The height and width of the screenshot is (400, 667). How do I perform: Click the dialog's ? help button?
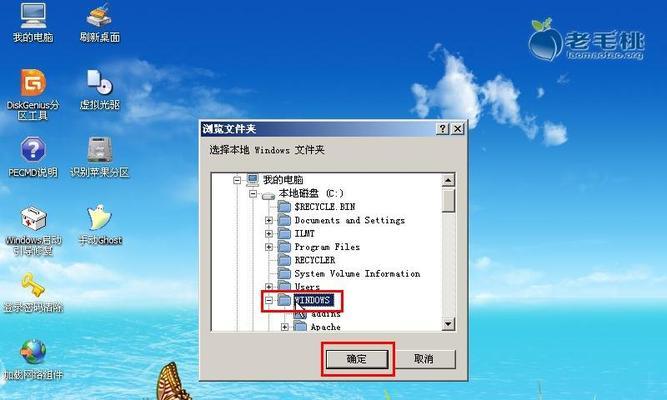pos(442,129)
